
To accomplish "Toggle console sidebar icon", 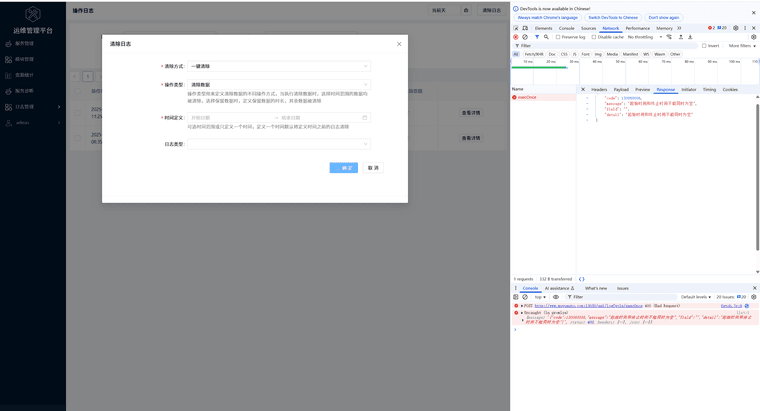I will (516, 297).
